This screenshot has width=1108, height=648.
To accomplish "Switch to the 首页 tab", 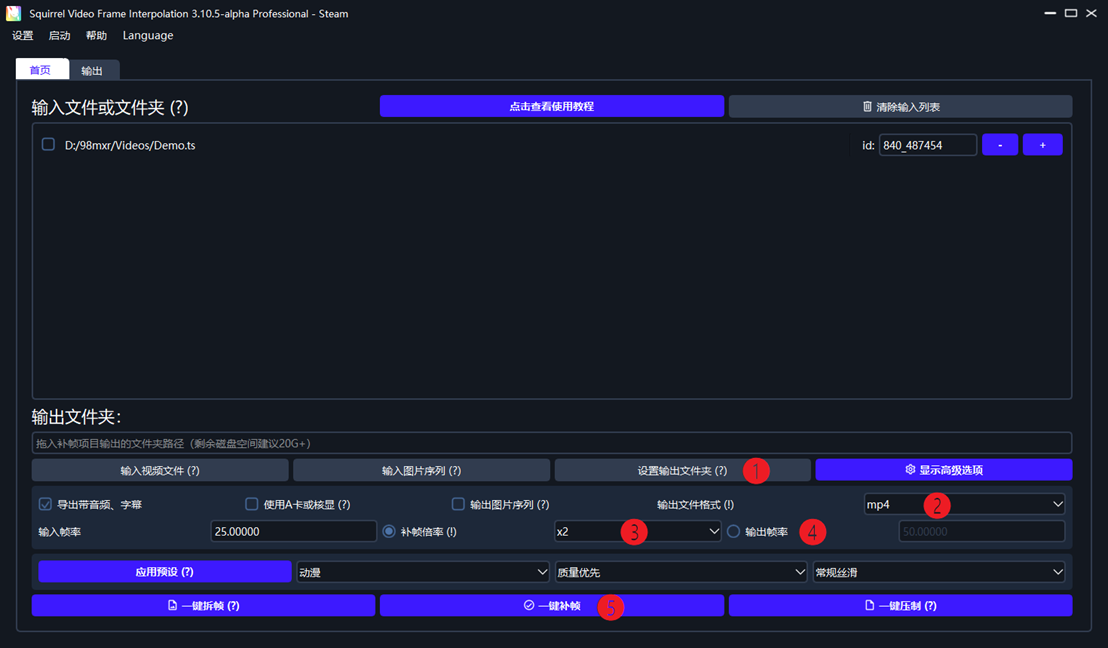I will [x=42, y=69].
